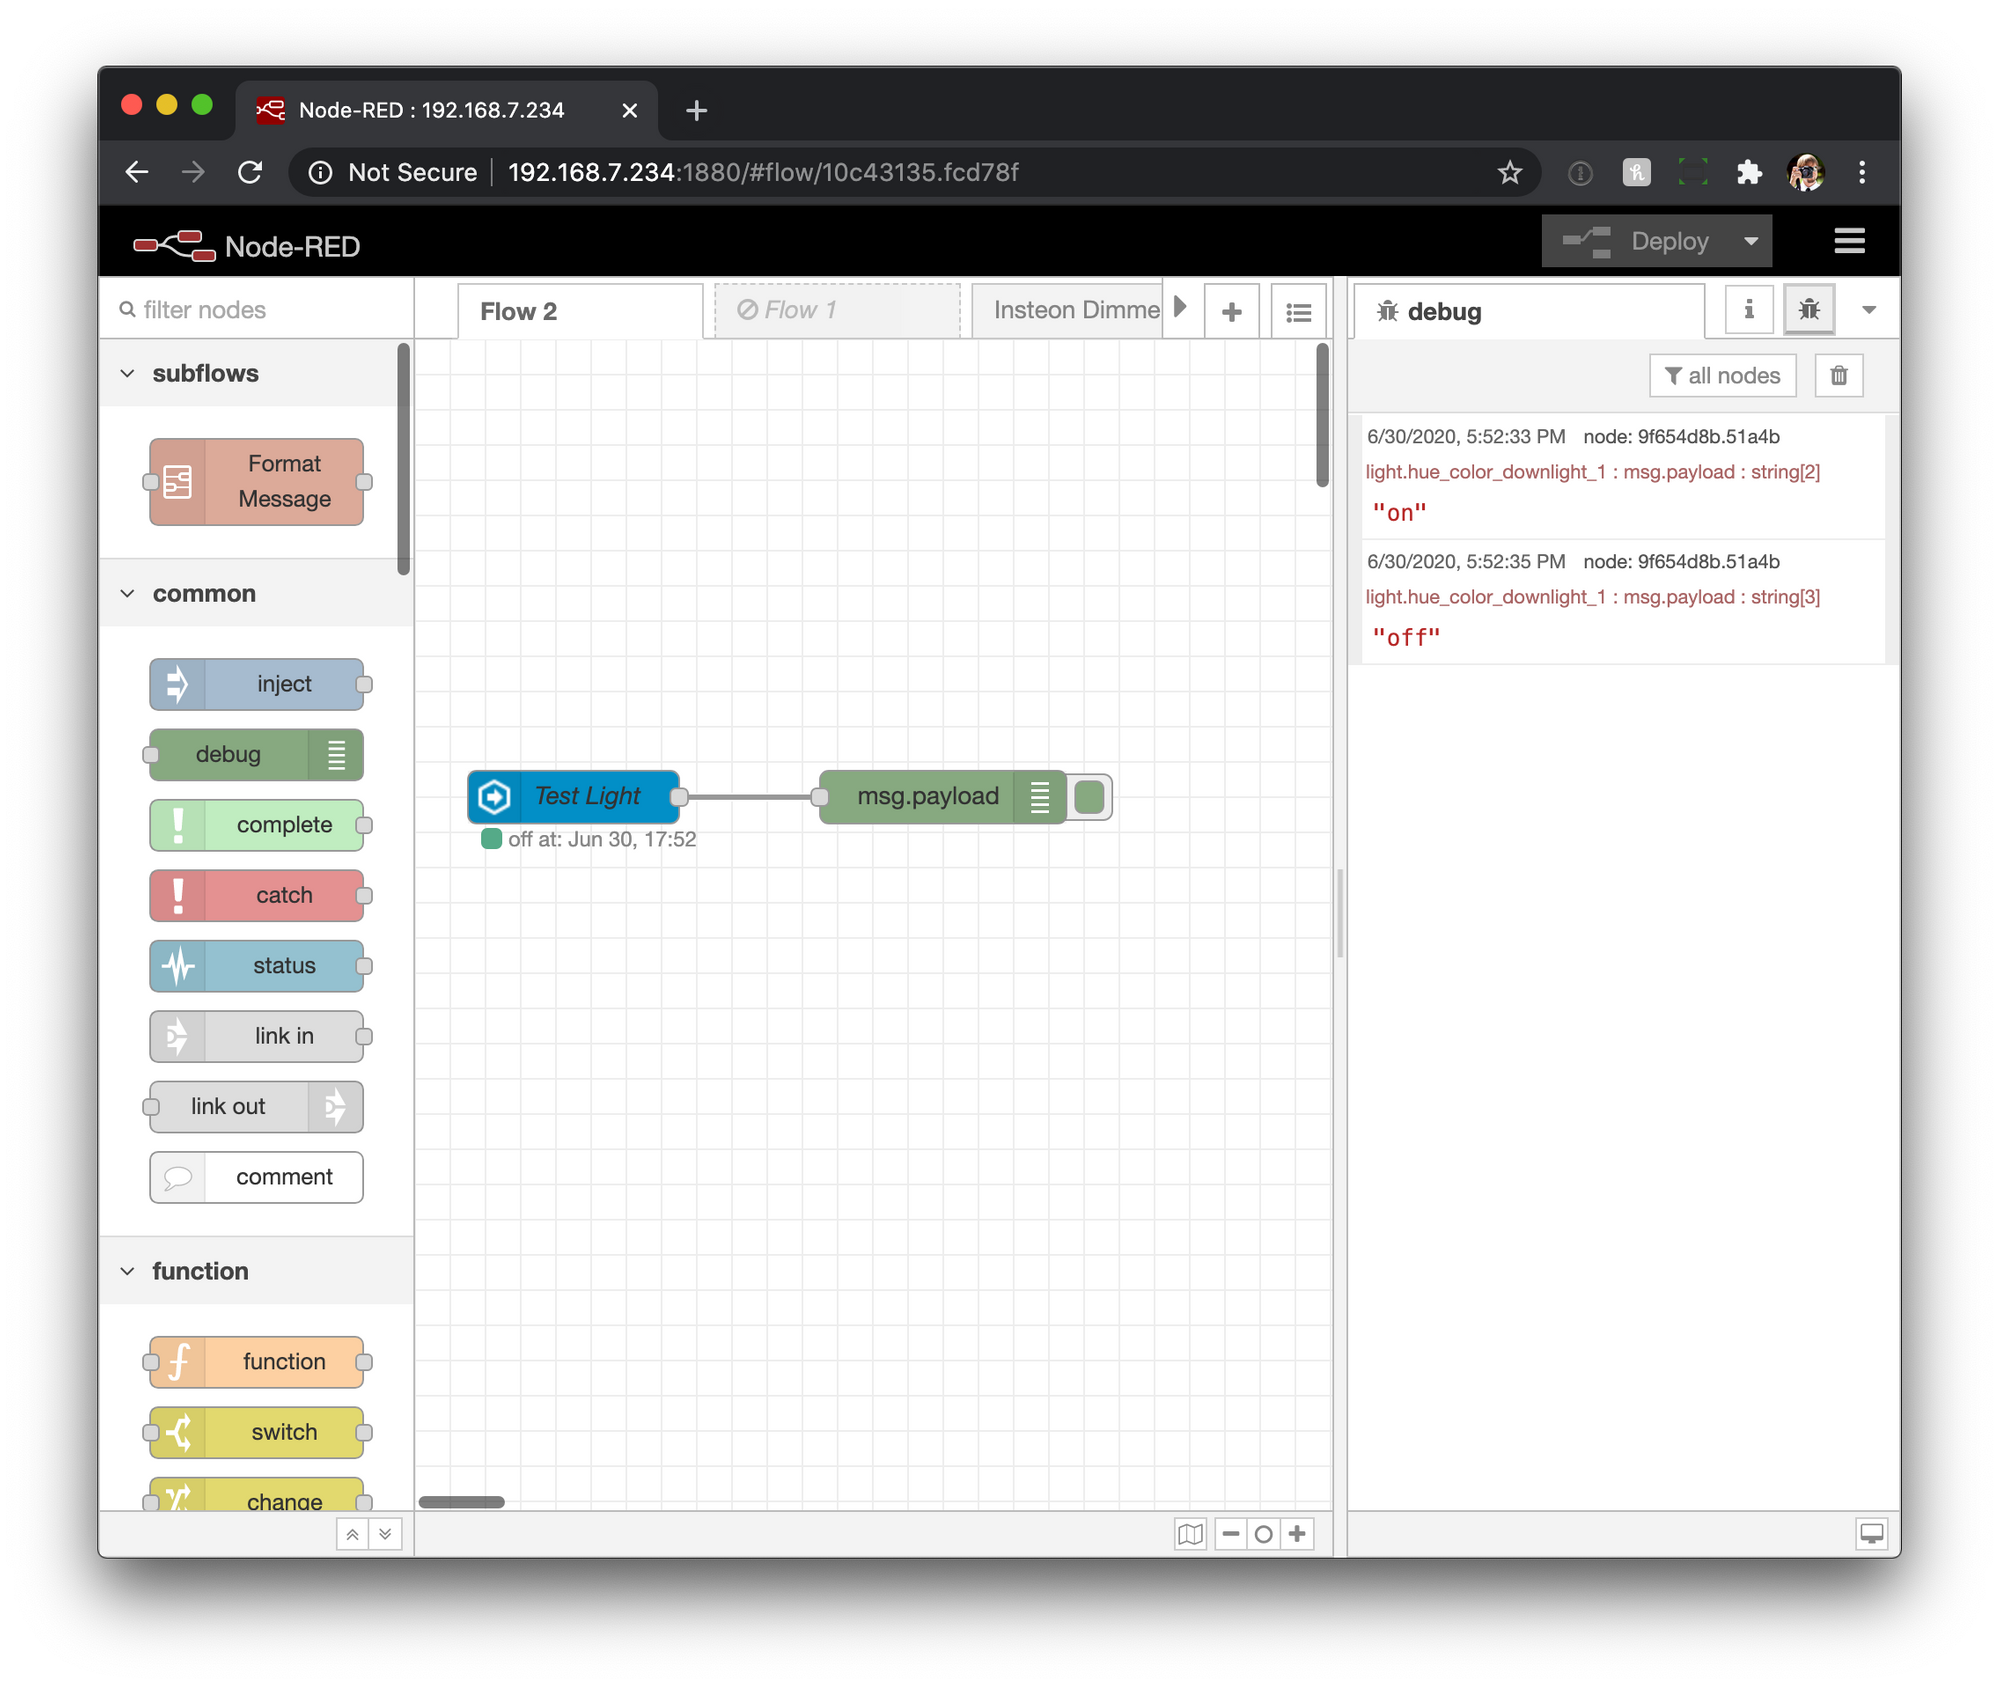Bookmark this page with star icon
The height and width of the screenshot is (1688, 2000).
(1509, 173)
